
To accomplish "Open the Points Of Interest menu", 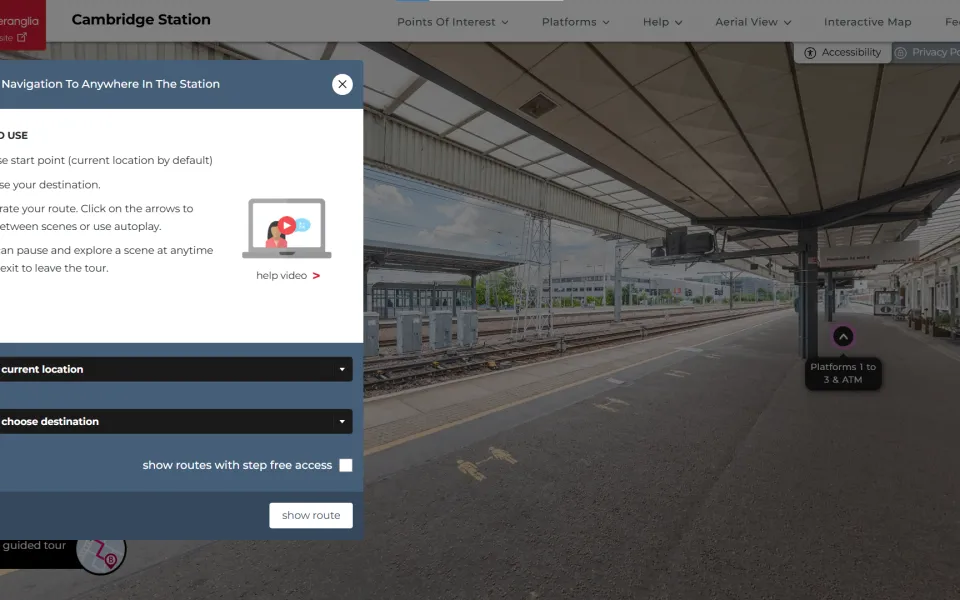I will tap(452, 22).
